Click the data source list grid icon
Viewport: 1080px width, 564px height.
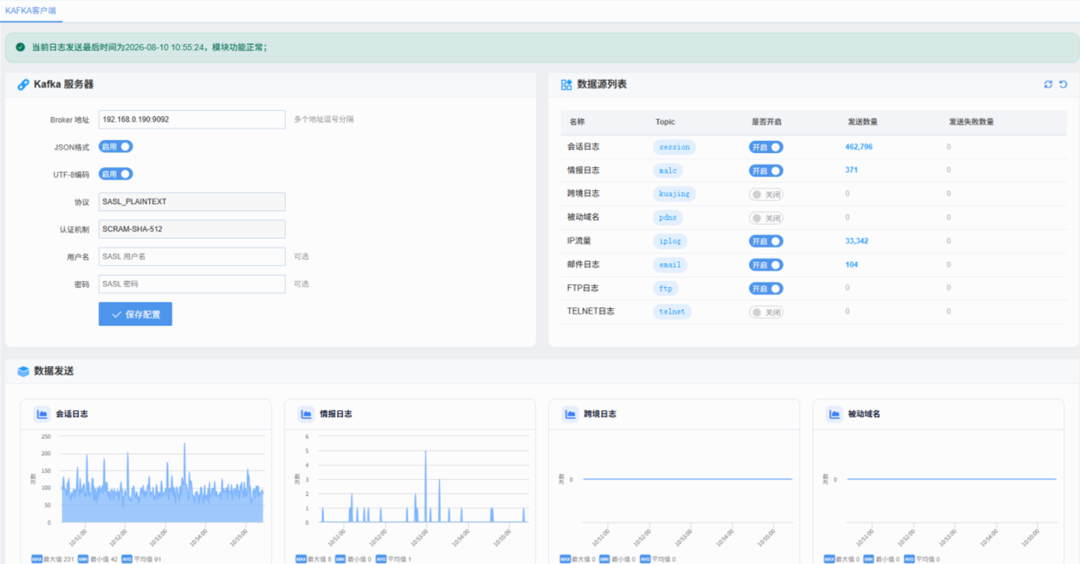point(566,85)
